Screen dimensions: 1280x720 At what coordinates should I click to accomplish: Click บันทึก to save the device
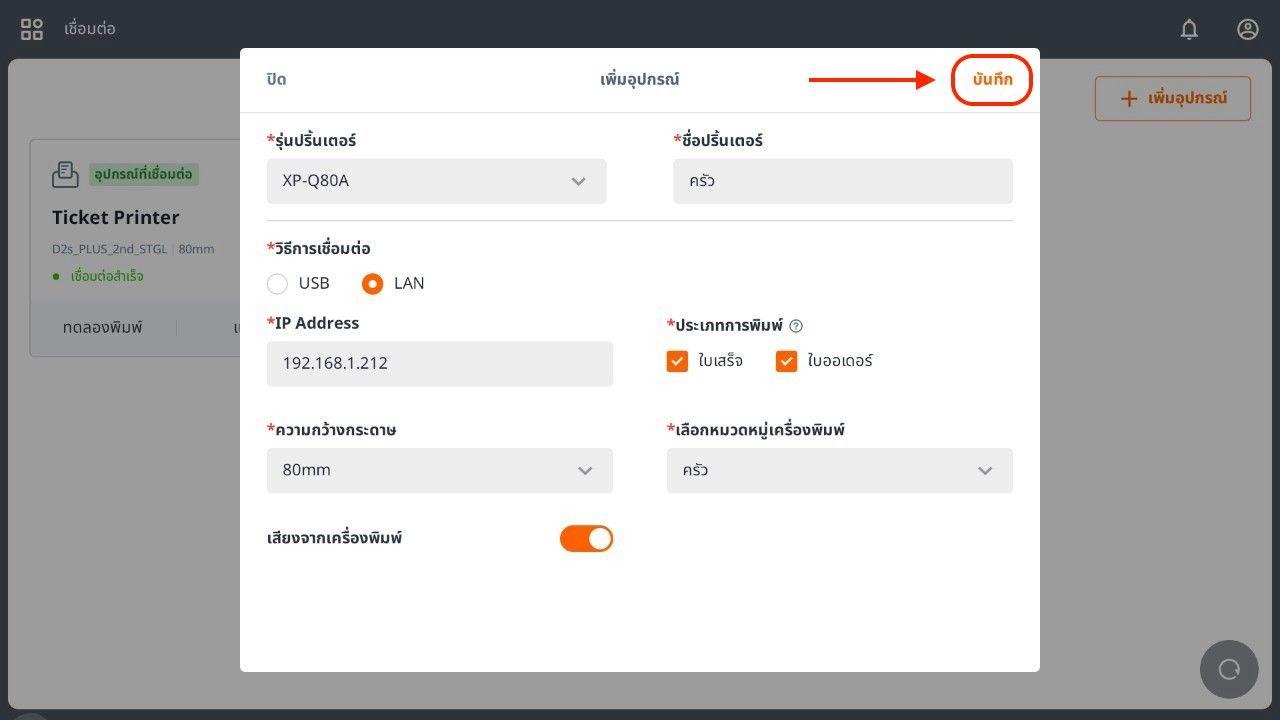991,80
